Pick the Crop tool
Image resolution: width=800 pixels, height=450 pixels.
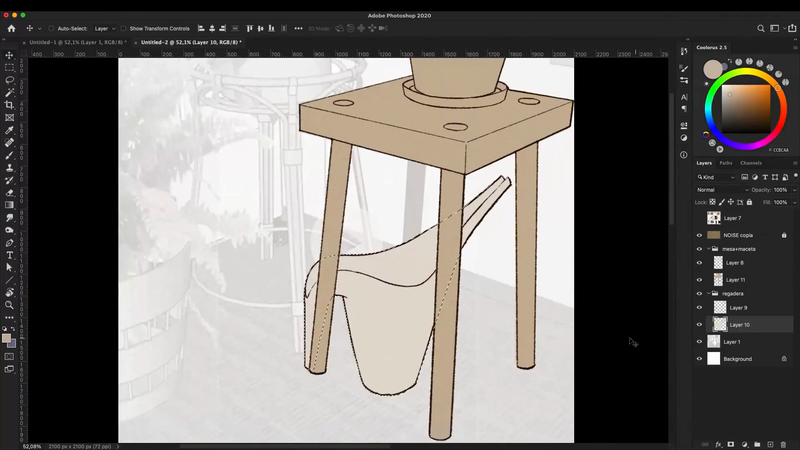tap(10, 105)
